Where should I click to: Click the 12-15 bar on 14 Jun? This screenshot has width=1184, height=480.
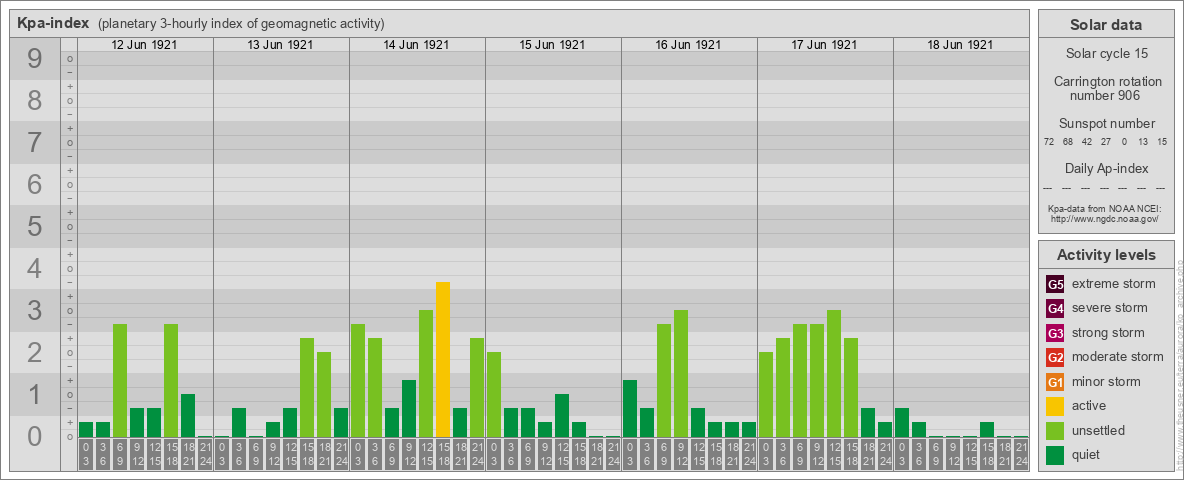click(x=426, y=374)
